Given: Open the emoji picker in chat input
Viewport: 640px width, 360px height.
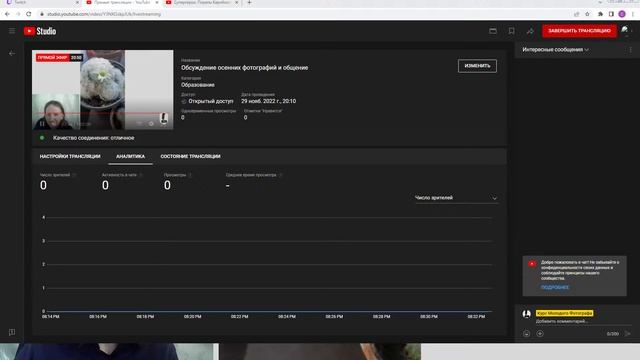Looking at the screenshot, I should 527,334.
